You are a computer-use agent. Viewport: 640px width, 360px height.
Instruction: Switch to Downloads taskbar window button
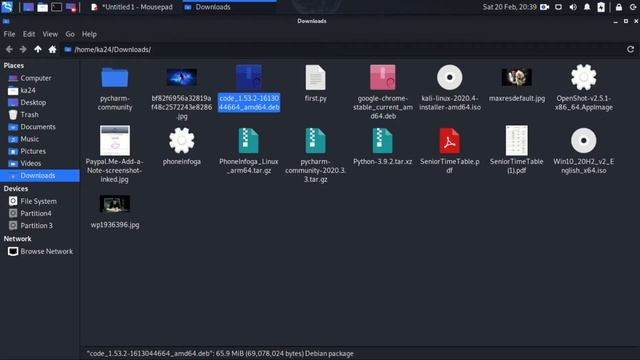(229, 7)
